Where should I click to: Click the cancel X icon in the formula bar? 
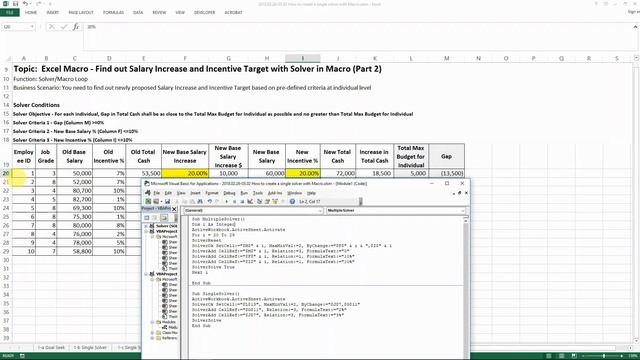pyautogui.click(x=51, y=27)
